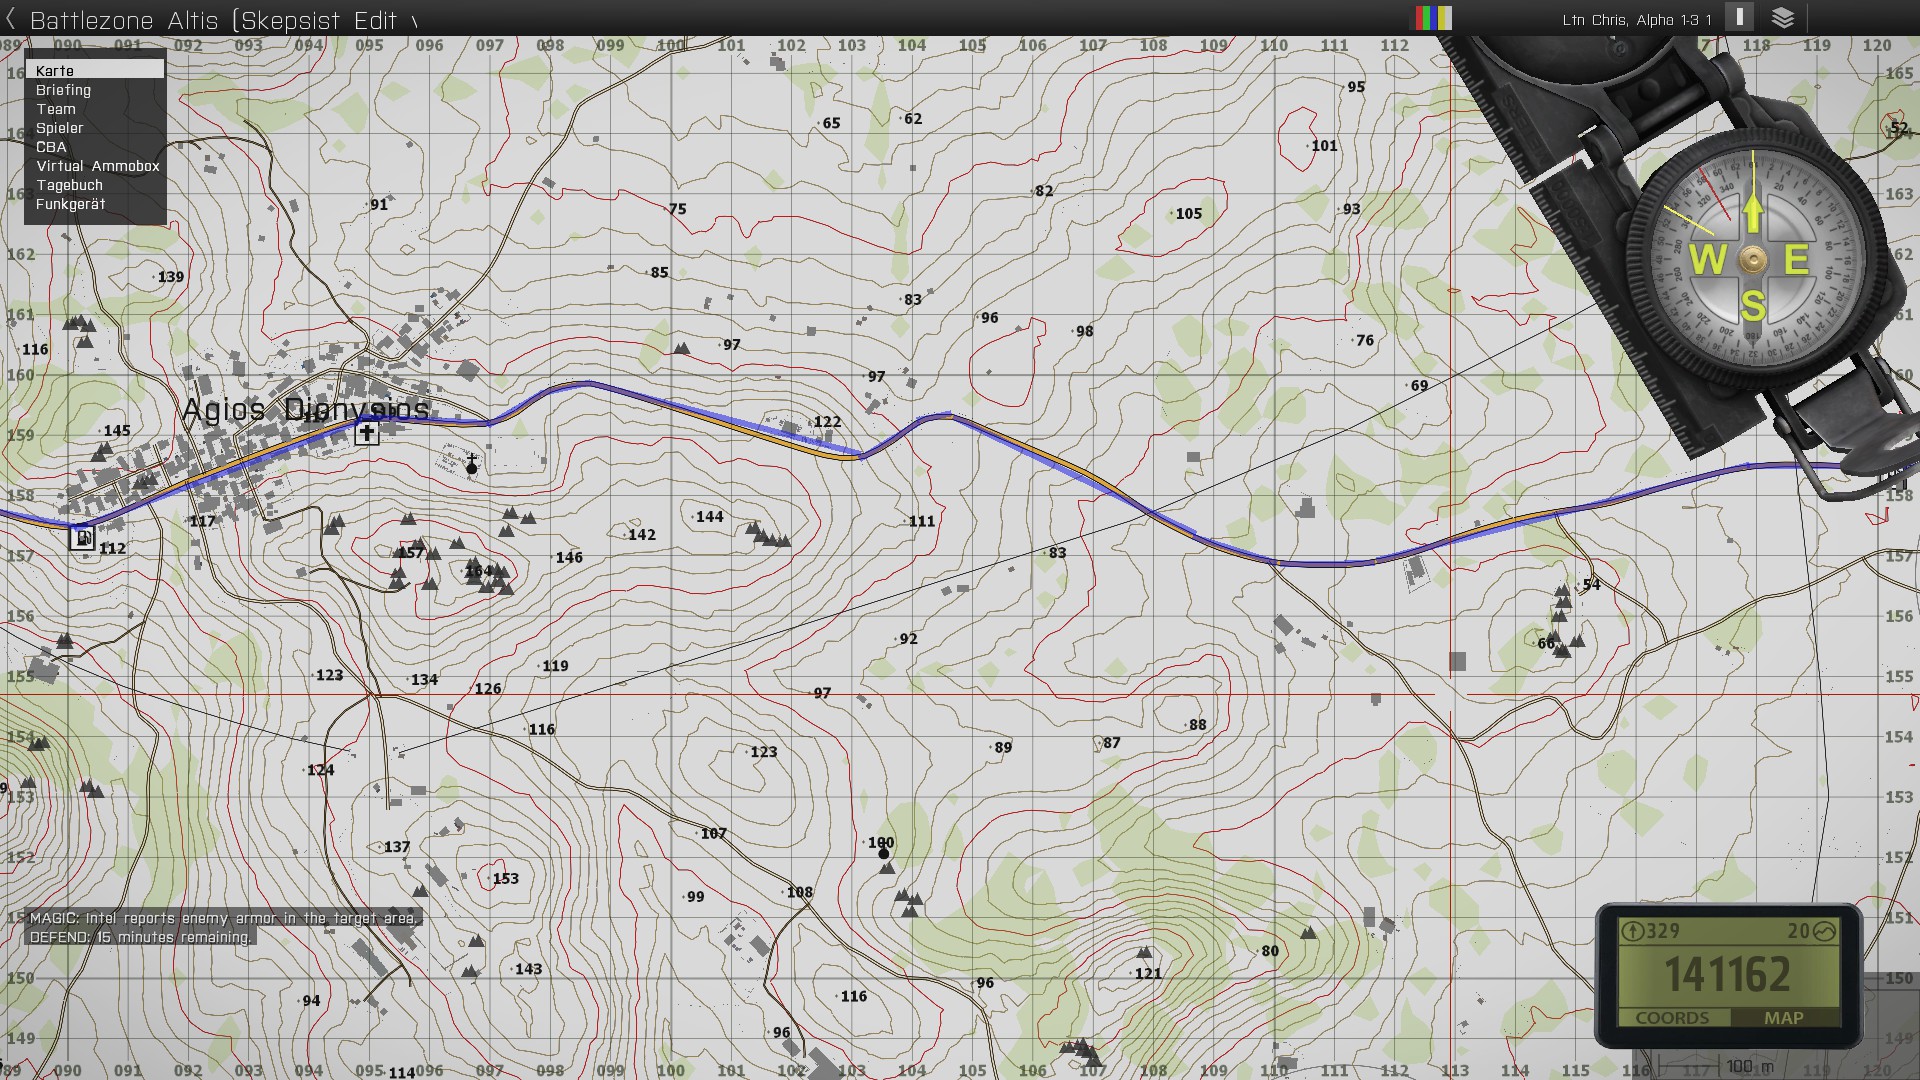Viewport: 1920px width, 1080px height.
Task: Click the Agios Dionysios town label
Action: point(306,409)
